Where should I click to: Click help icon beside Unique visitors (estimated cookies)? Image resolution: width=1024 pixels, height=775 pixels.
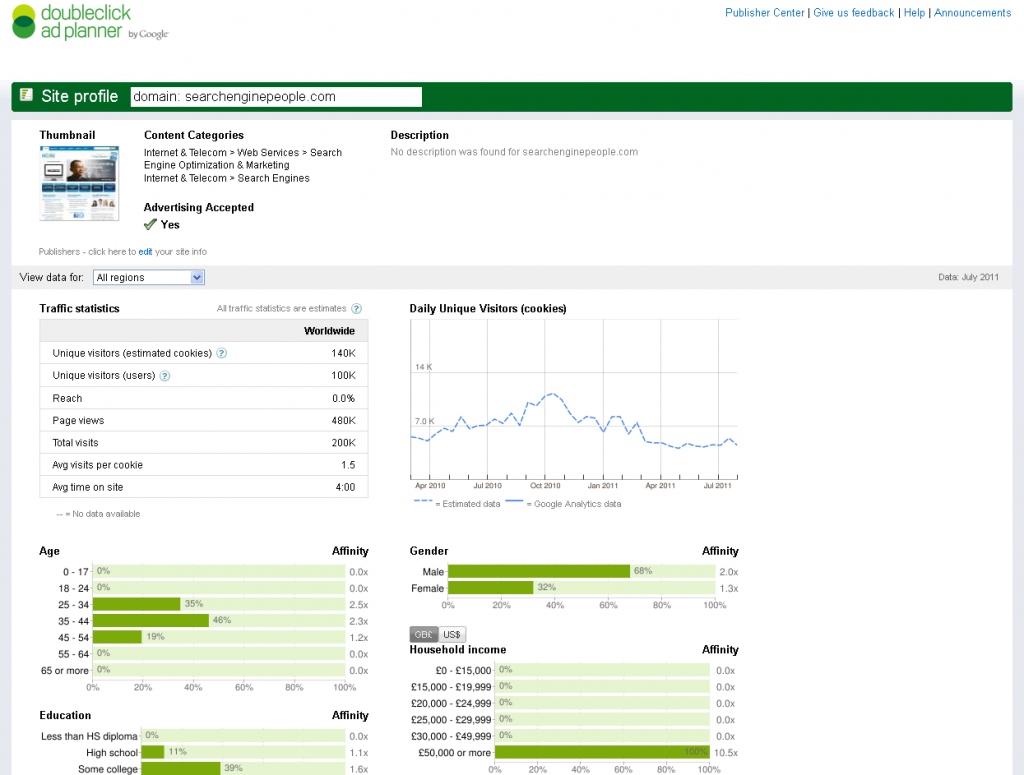tap(222, 353)
